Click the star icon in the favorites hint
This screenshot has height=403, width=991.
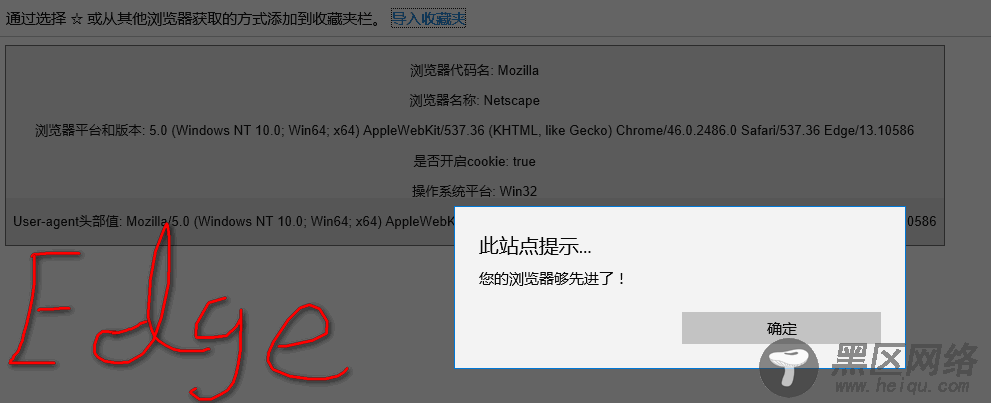click(x=77, y=20)
